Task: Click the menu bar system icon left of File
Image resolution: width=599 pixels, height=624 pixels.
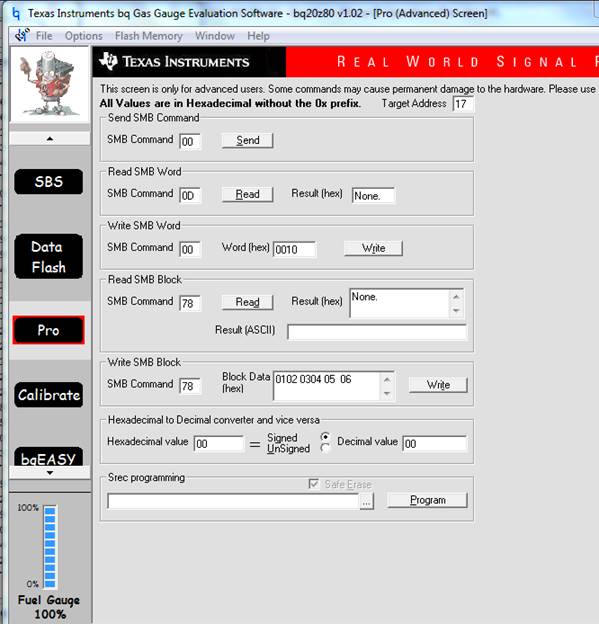Action: [22, 35]
